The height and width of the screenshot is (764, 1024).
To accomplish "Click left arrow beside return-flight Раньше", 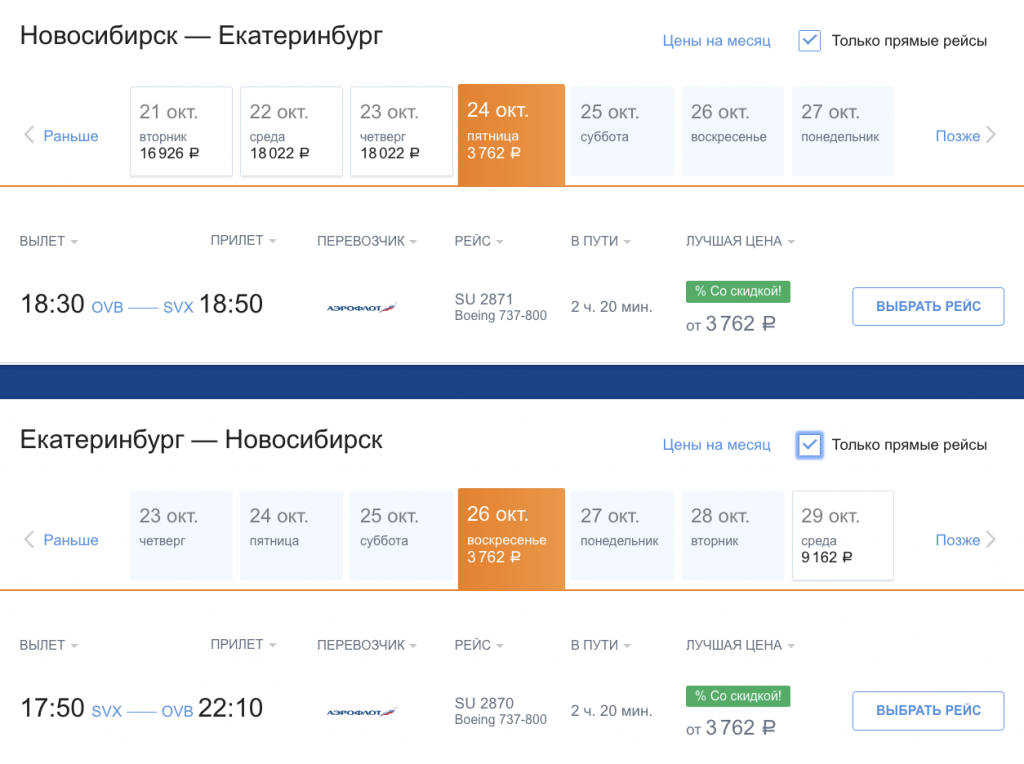I will click(29, 540).
